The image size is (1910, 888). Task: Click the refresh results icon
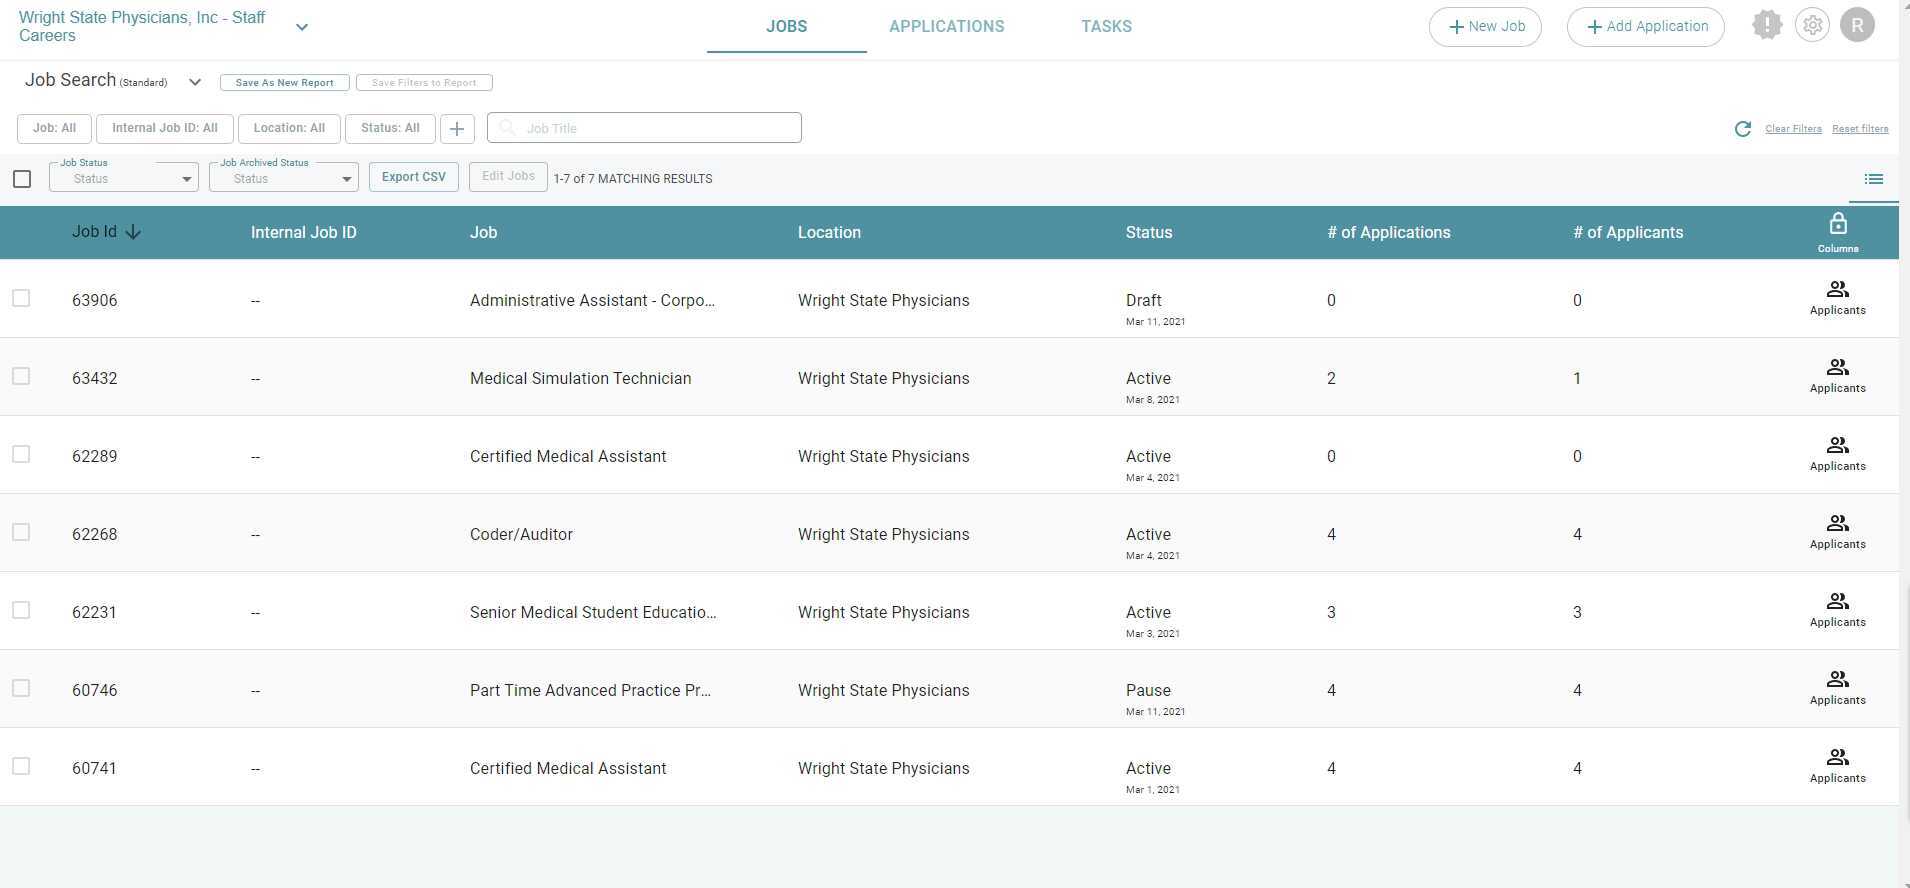pyautogui.click(x=1743, y=129)
